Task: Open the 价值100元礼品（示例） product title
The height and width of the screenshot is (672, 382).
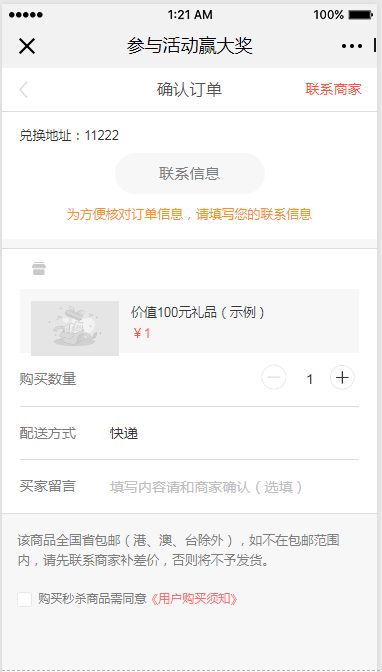Action: coord(198,312)
